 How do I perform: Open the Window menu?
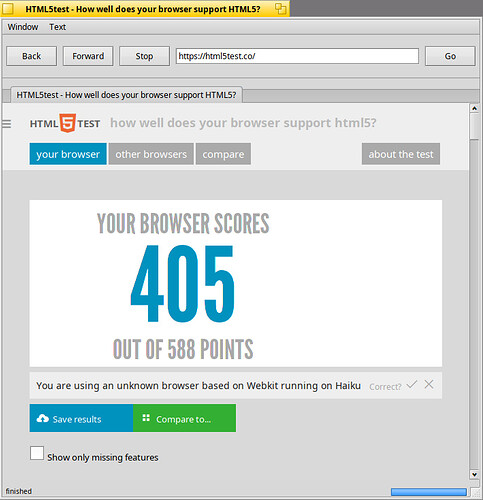click(23, 27)
